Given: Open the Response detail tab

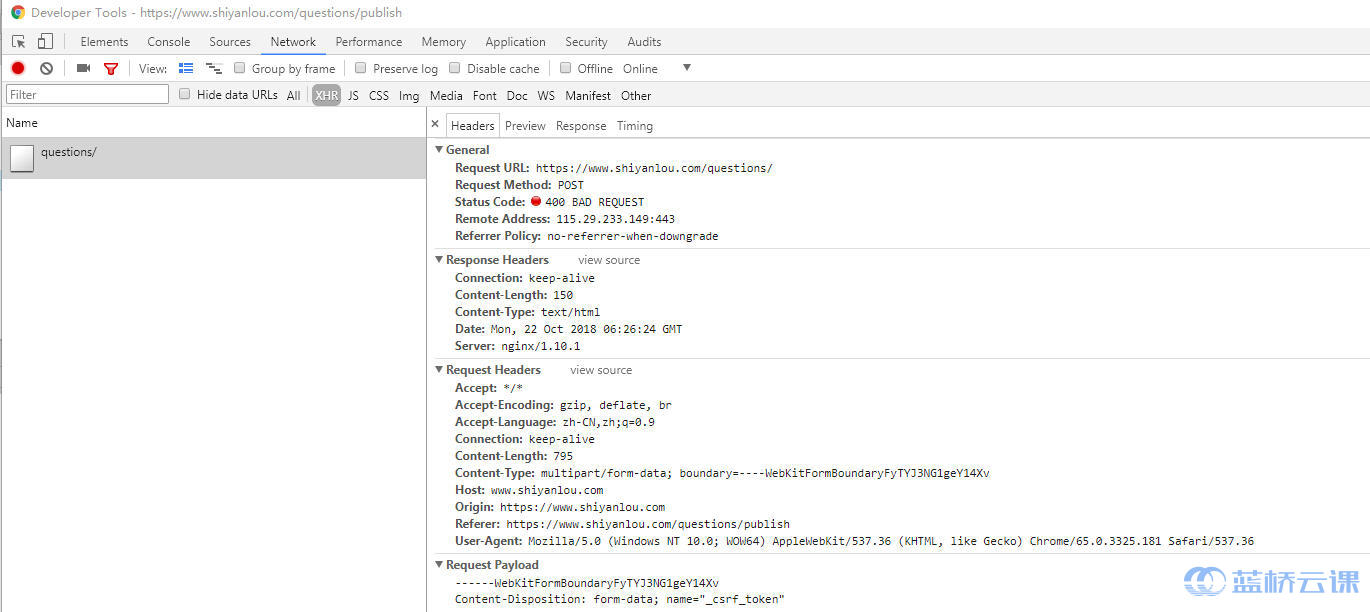Looking at the screenshot, I should coord(581,126).
